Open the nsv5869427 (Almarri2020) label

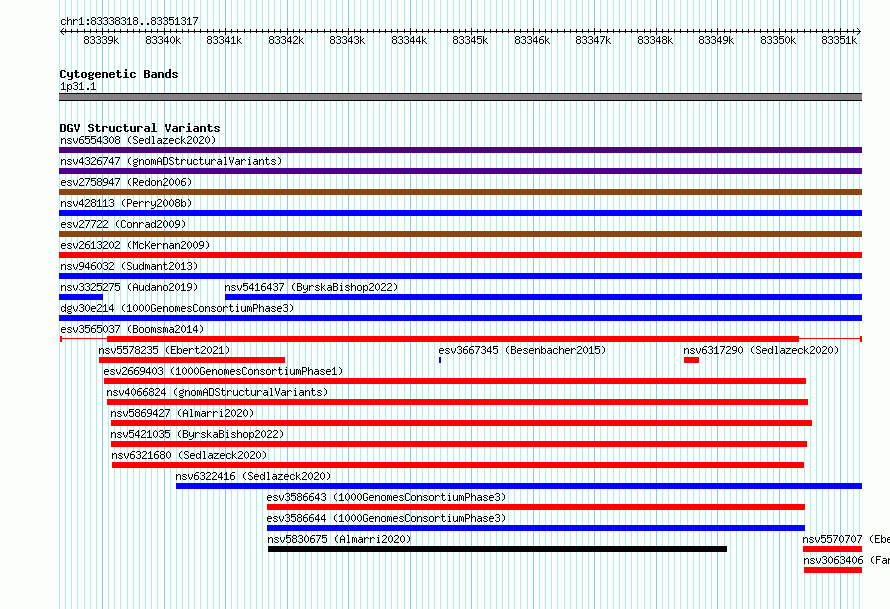click(182, 413)
